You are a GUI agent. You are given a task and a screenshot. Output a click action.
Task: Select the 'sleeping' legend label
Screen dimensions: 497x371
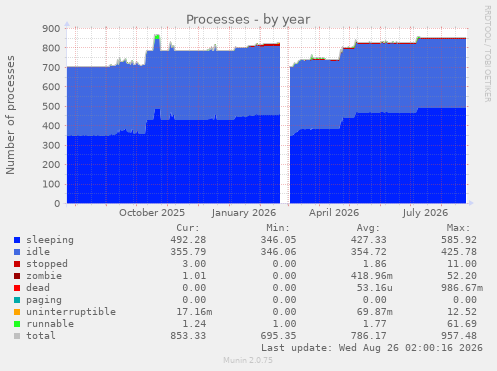point(50,240)
